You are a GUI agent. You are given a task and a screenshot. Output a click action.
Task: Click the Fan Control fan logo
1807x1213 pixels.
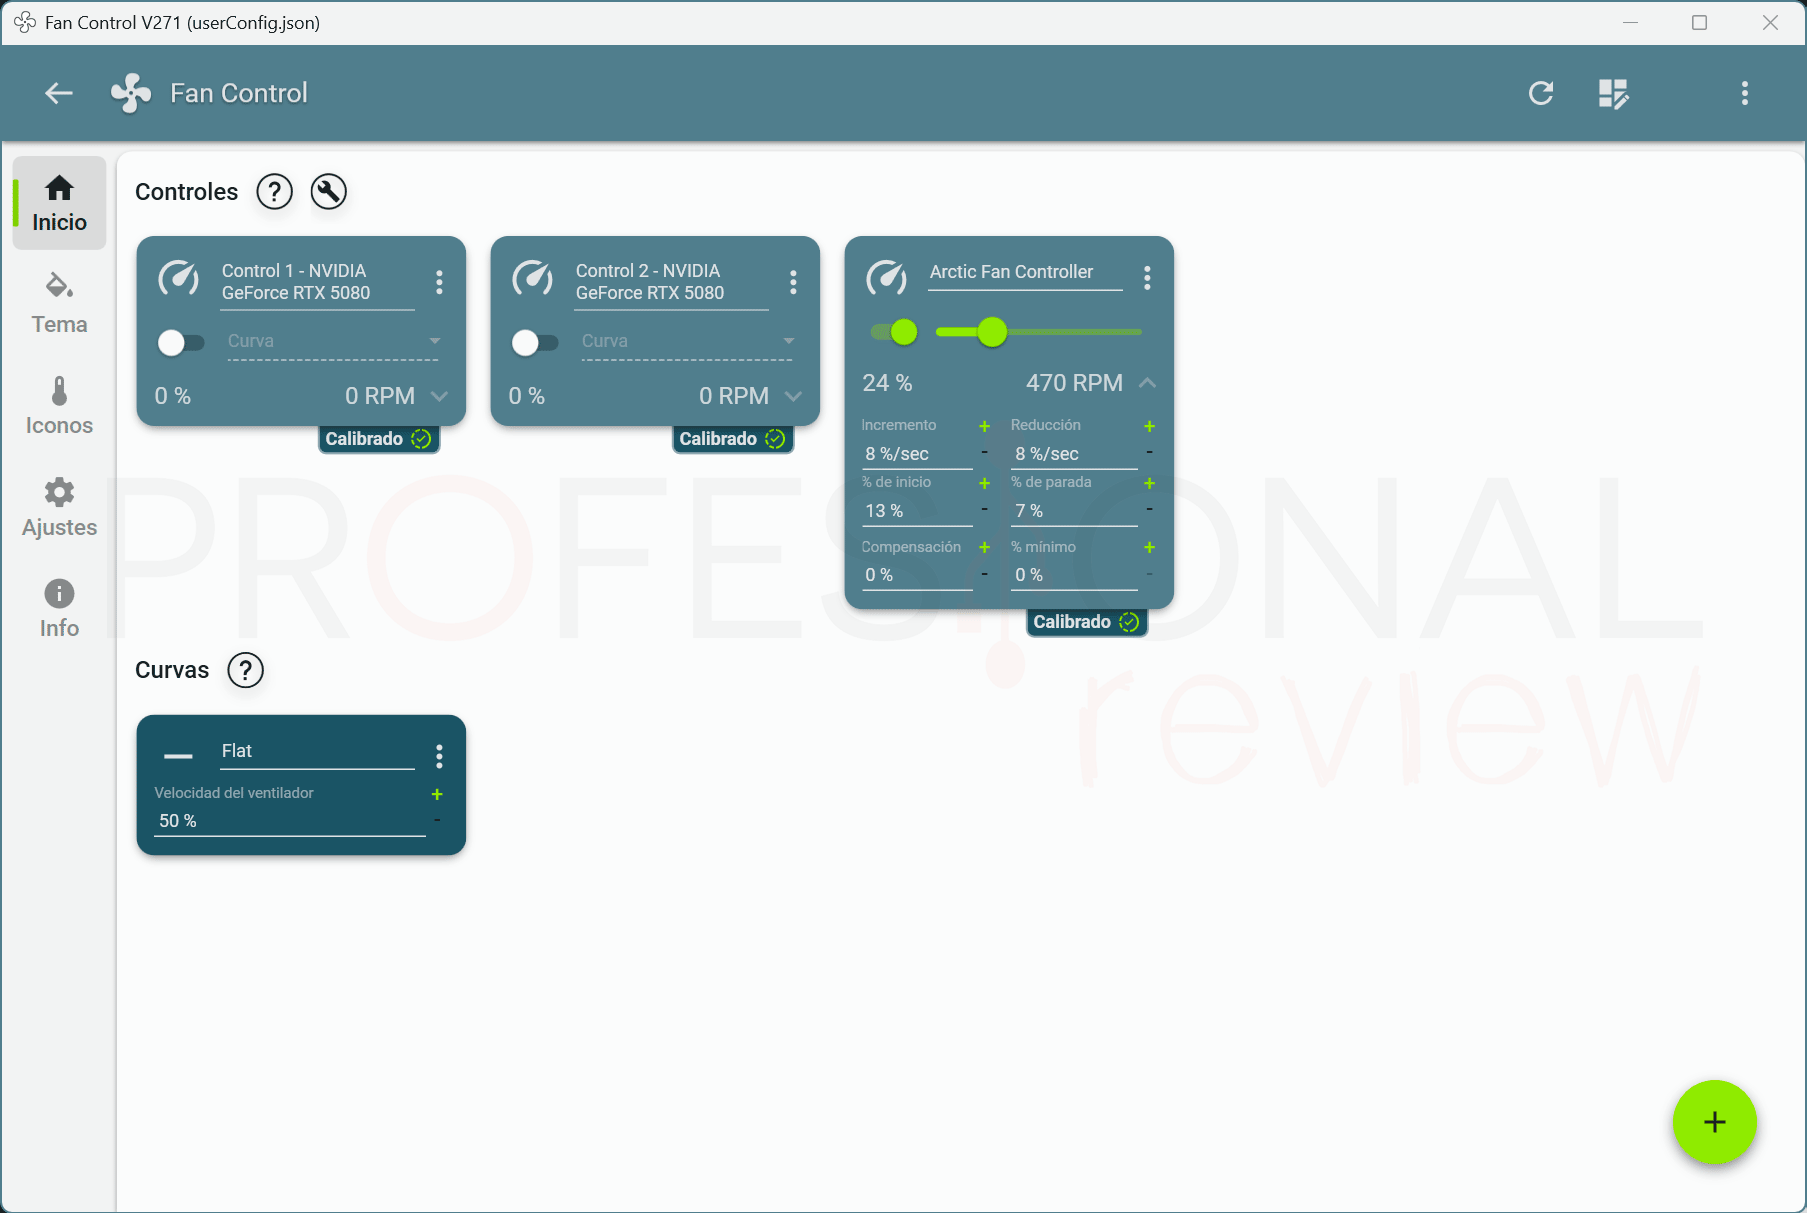131,93
